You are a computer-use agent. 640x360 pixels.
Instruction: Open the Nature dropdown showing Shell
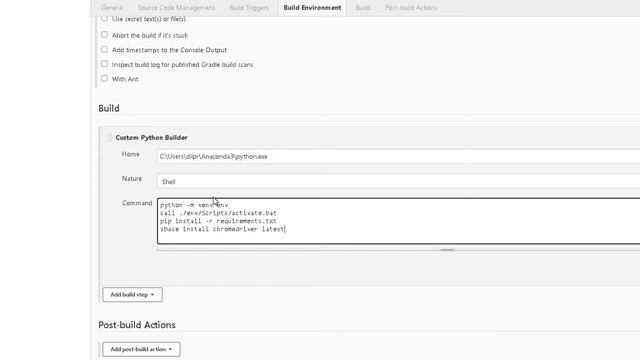tap(398, 181)
